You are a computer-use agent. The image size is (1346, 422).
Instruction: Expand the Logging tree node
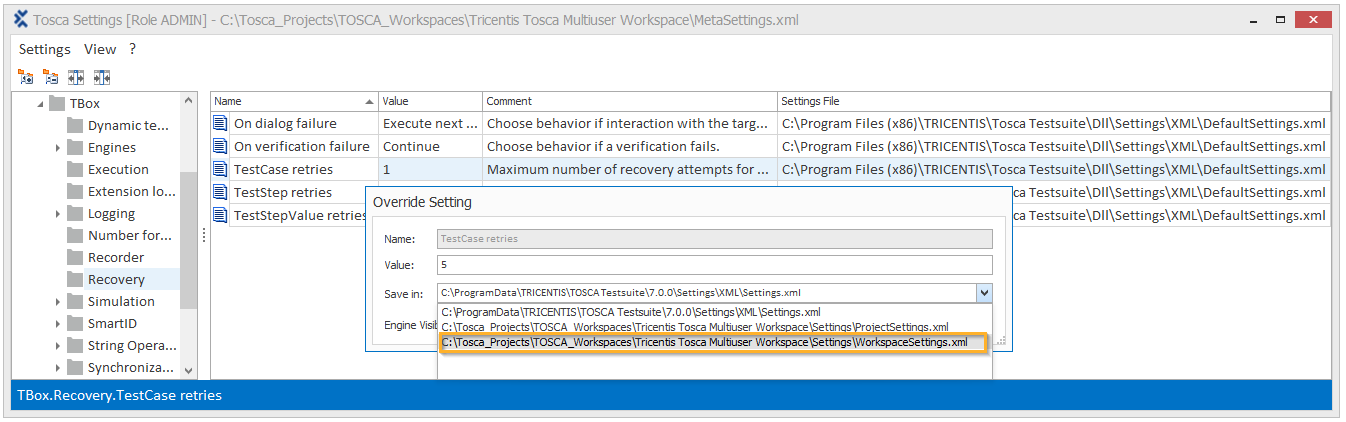coord(58,214)
